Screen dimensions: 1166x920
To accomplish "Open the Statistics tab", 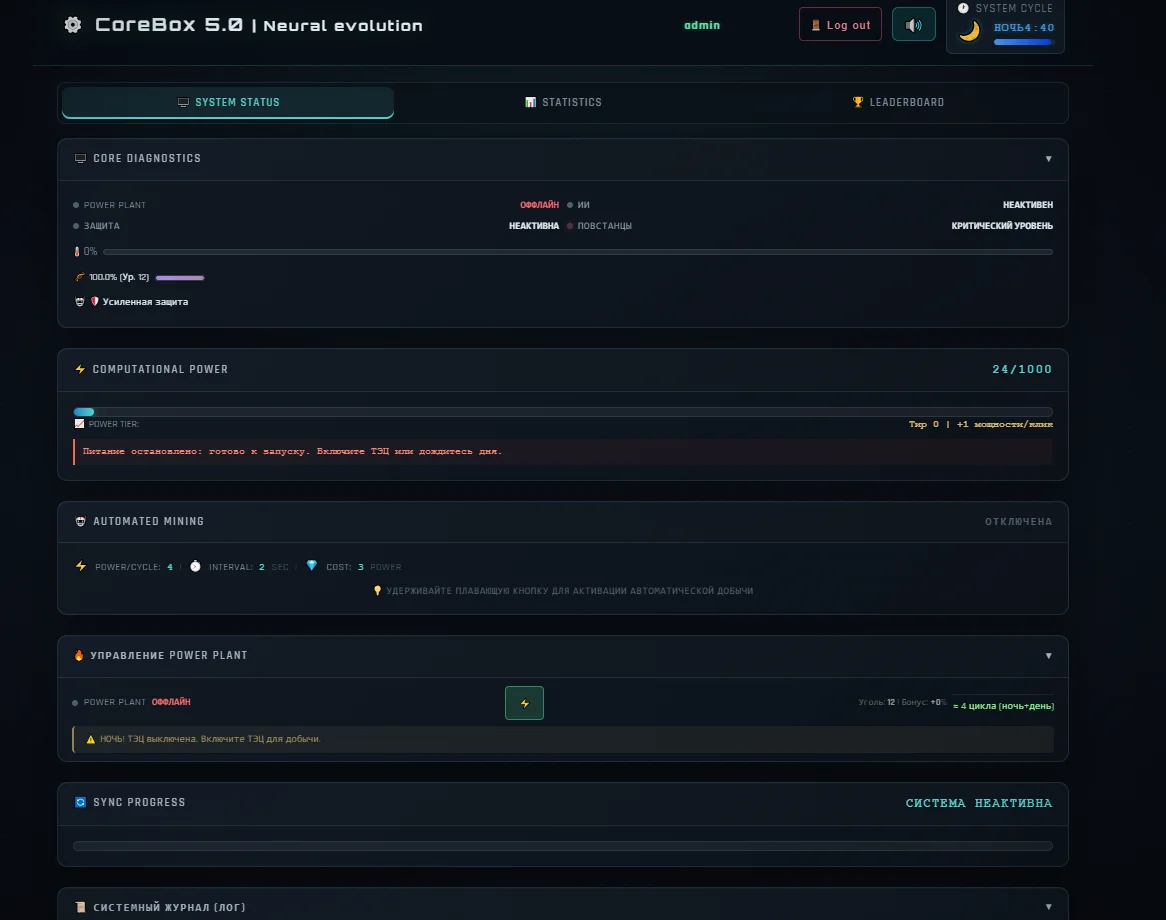I will pos(563,103).
